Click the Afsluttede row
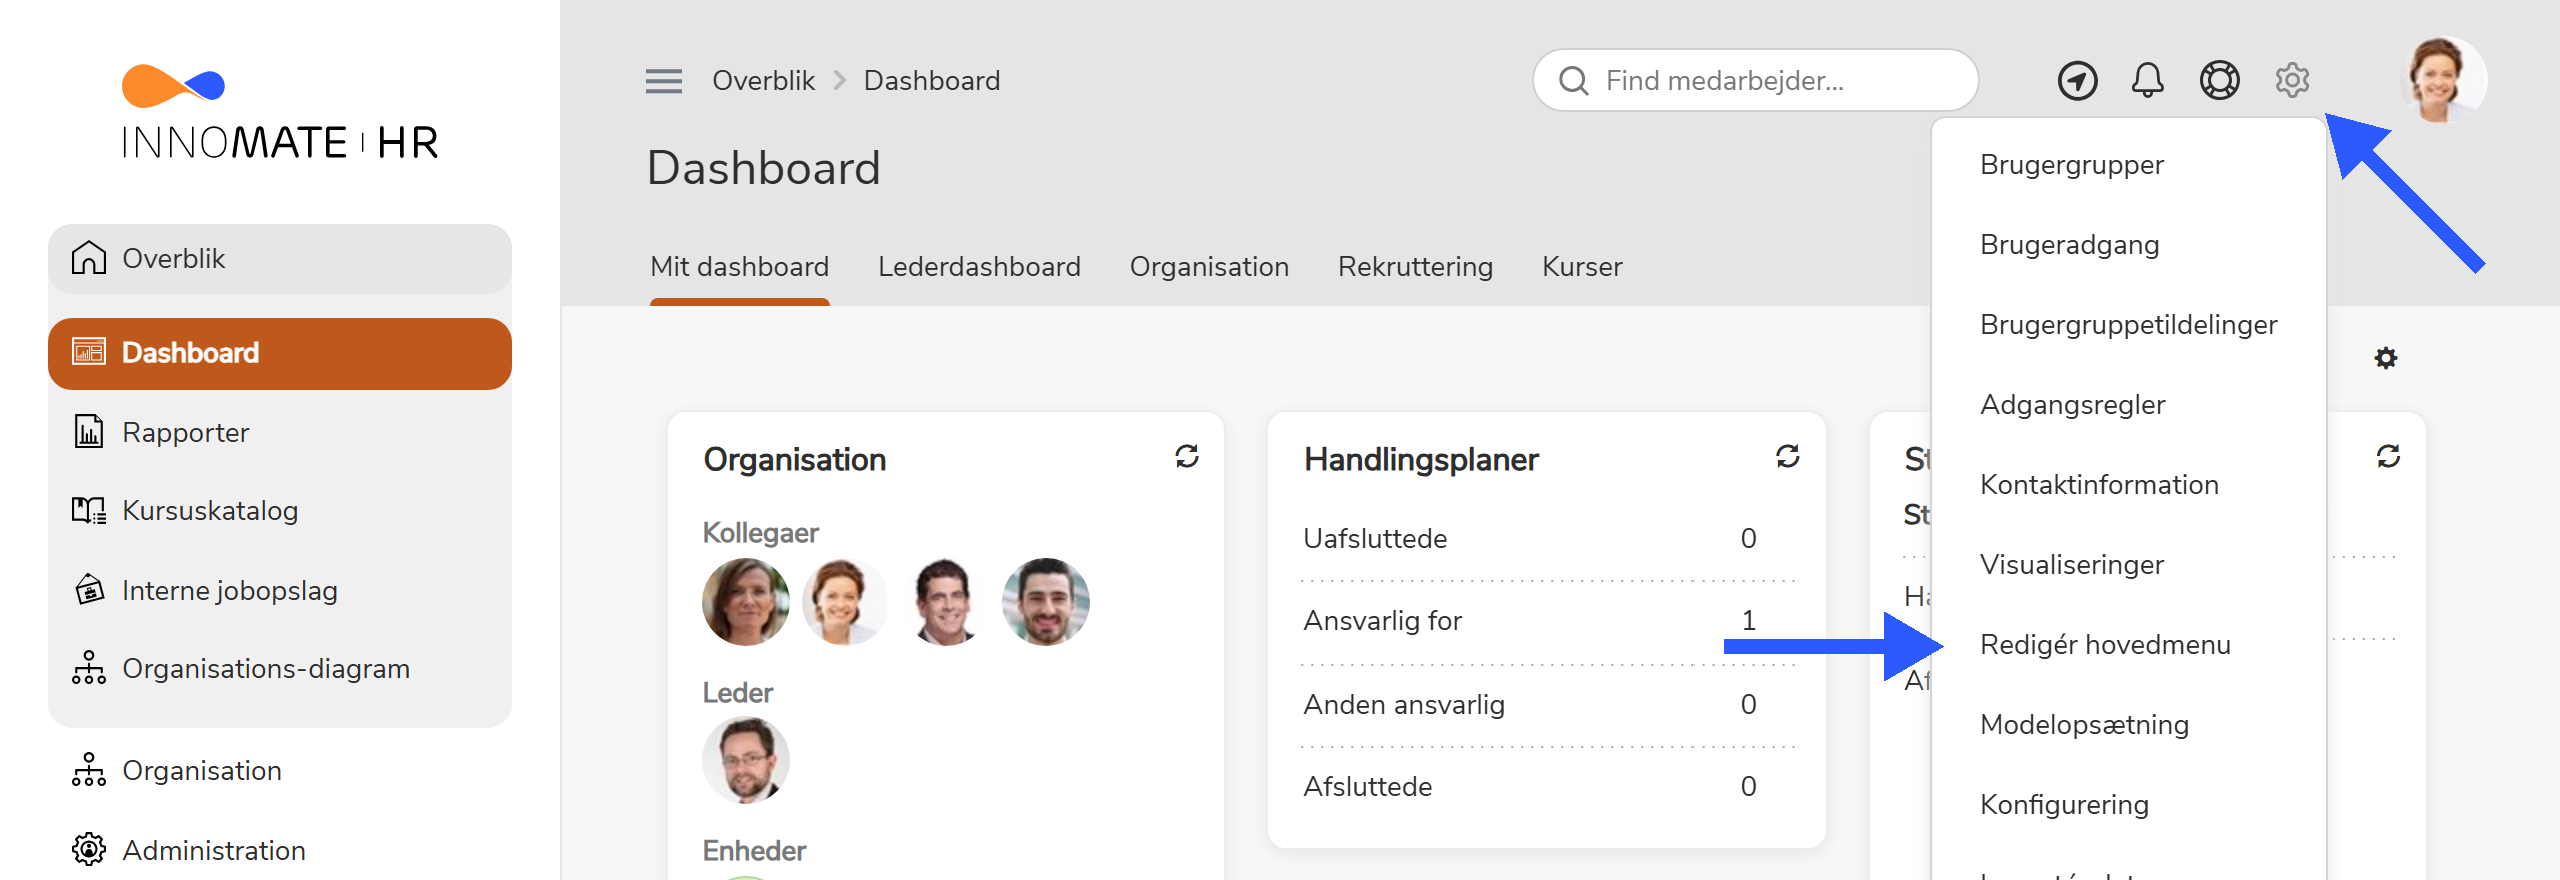 click(x=1547, y=787)
